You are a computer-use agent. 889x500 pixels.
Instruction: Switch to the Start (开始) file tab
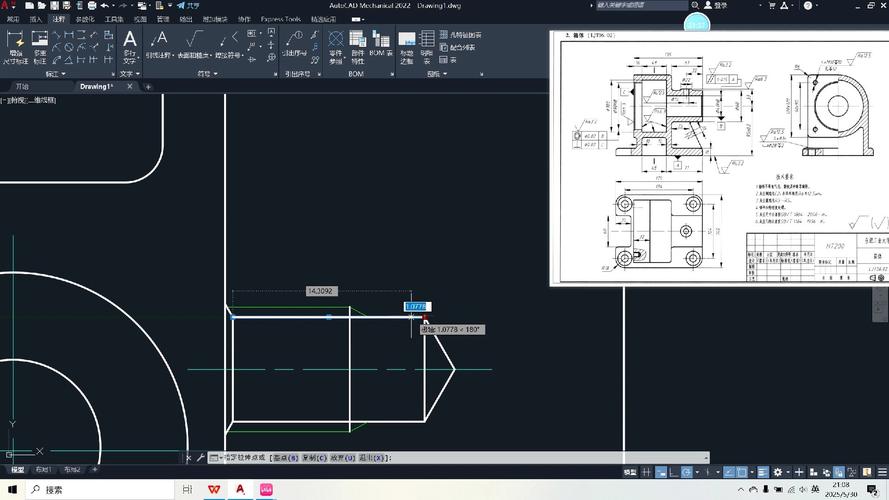pos(22,86)
